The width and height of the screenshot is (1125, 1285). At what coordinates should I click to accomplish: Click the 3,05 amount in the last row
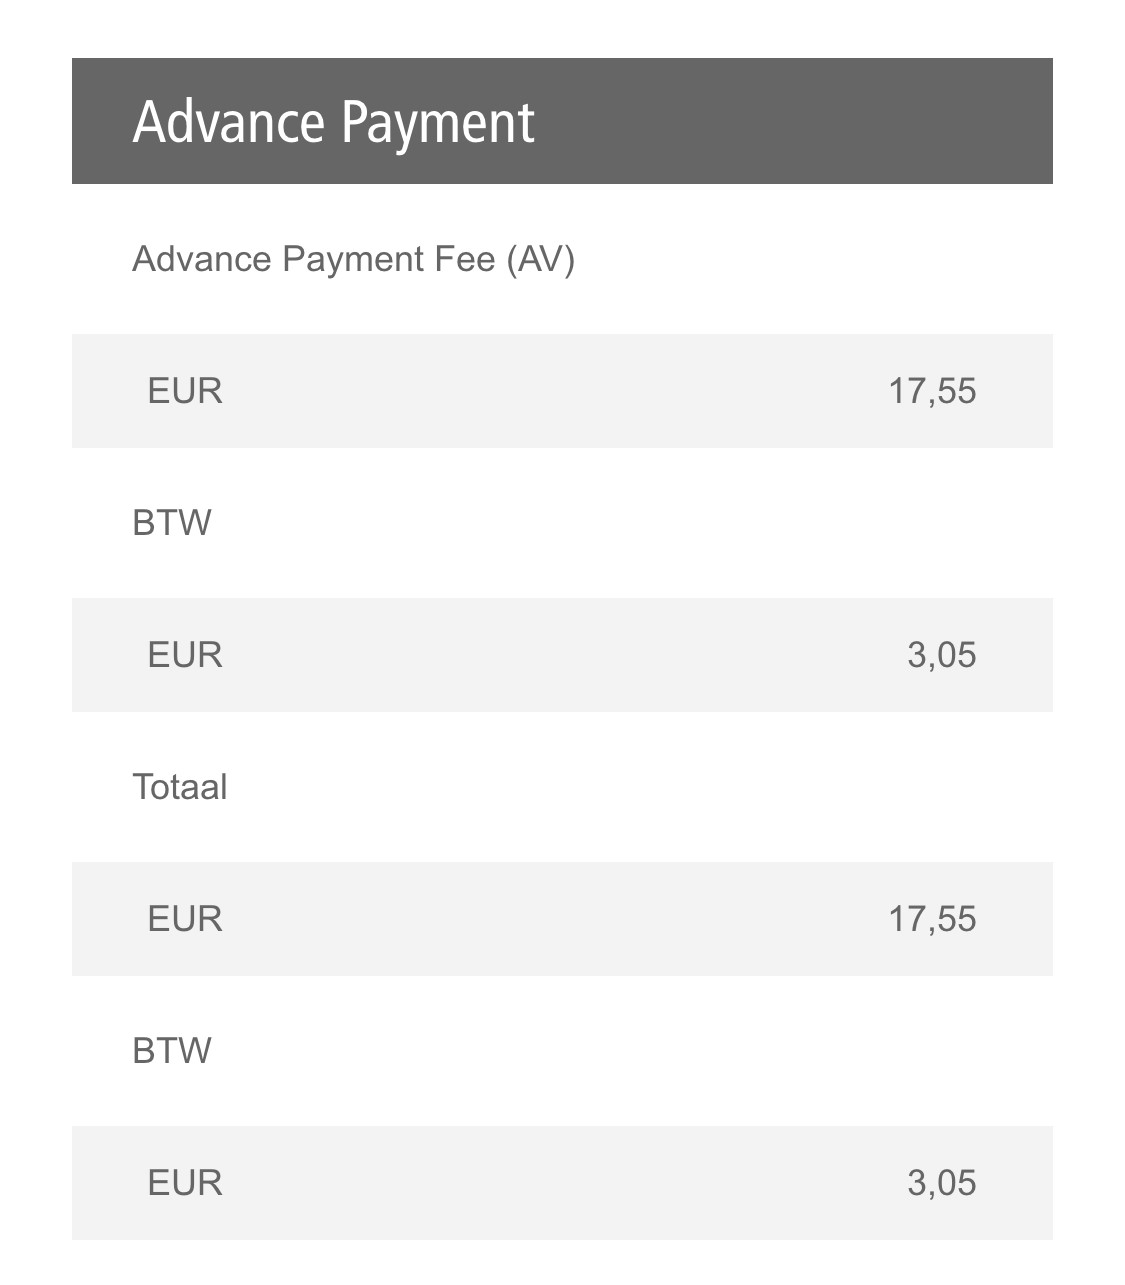pos(942,1183)
